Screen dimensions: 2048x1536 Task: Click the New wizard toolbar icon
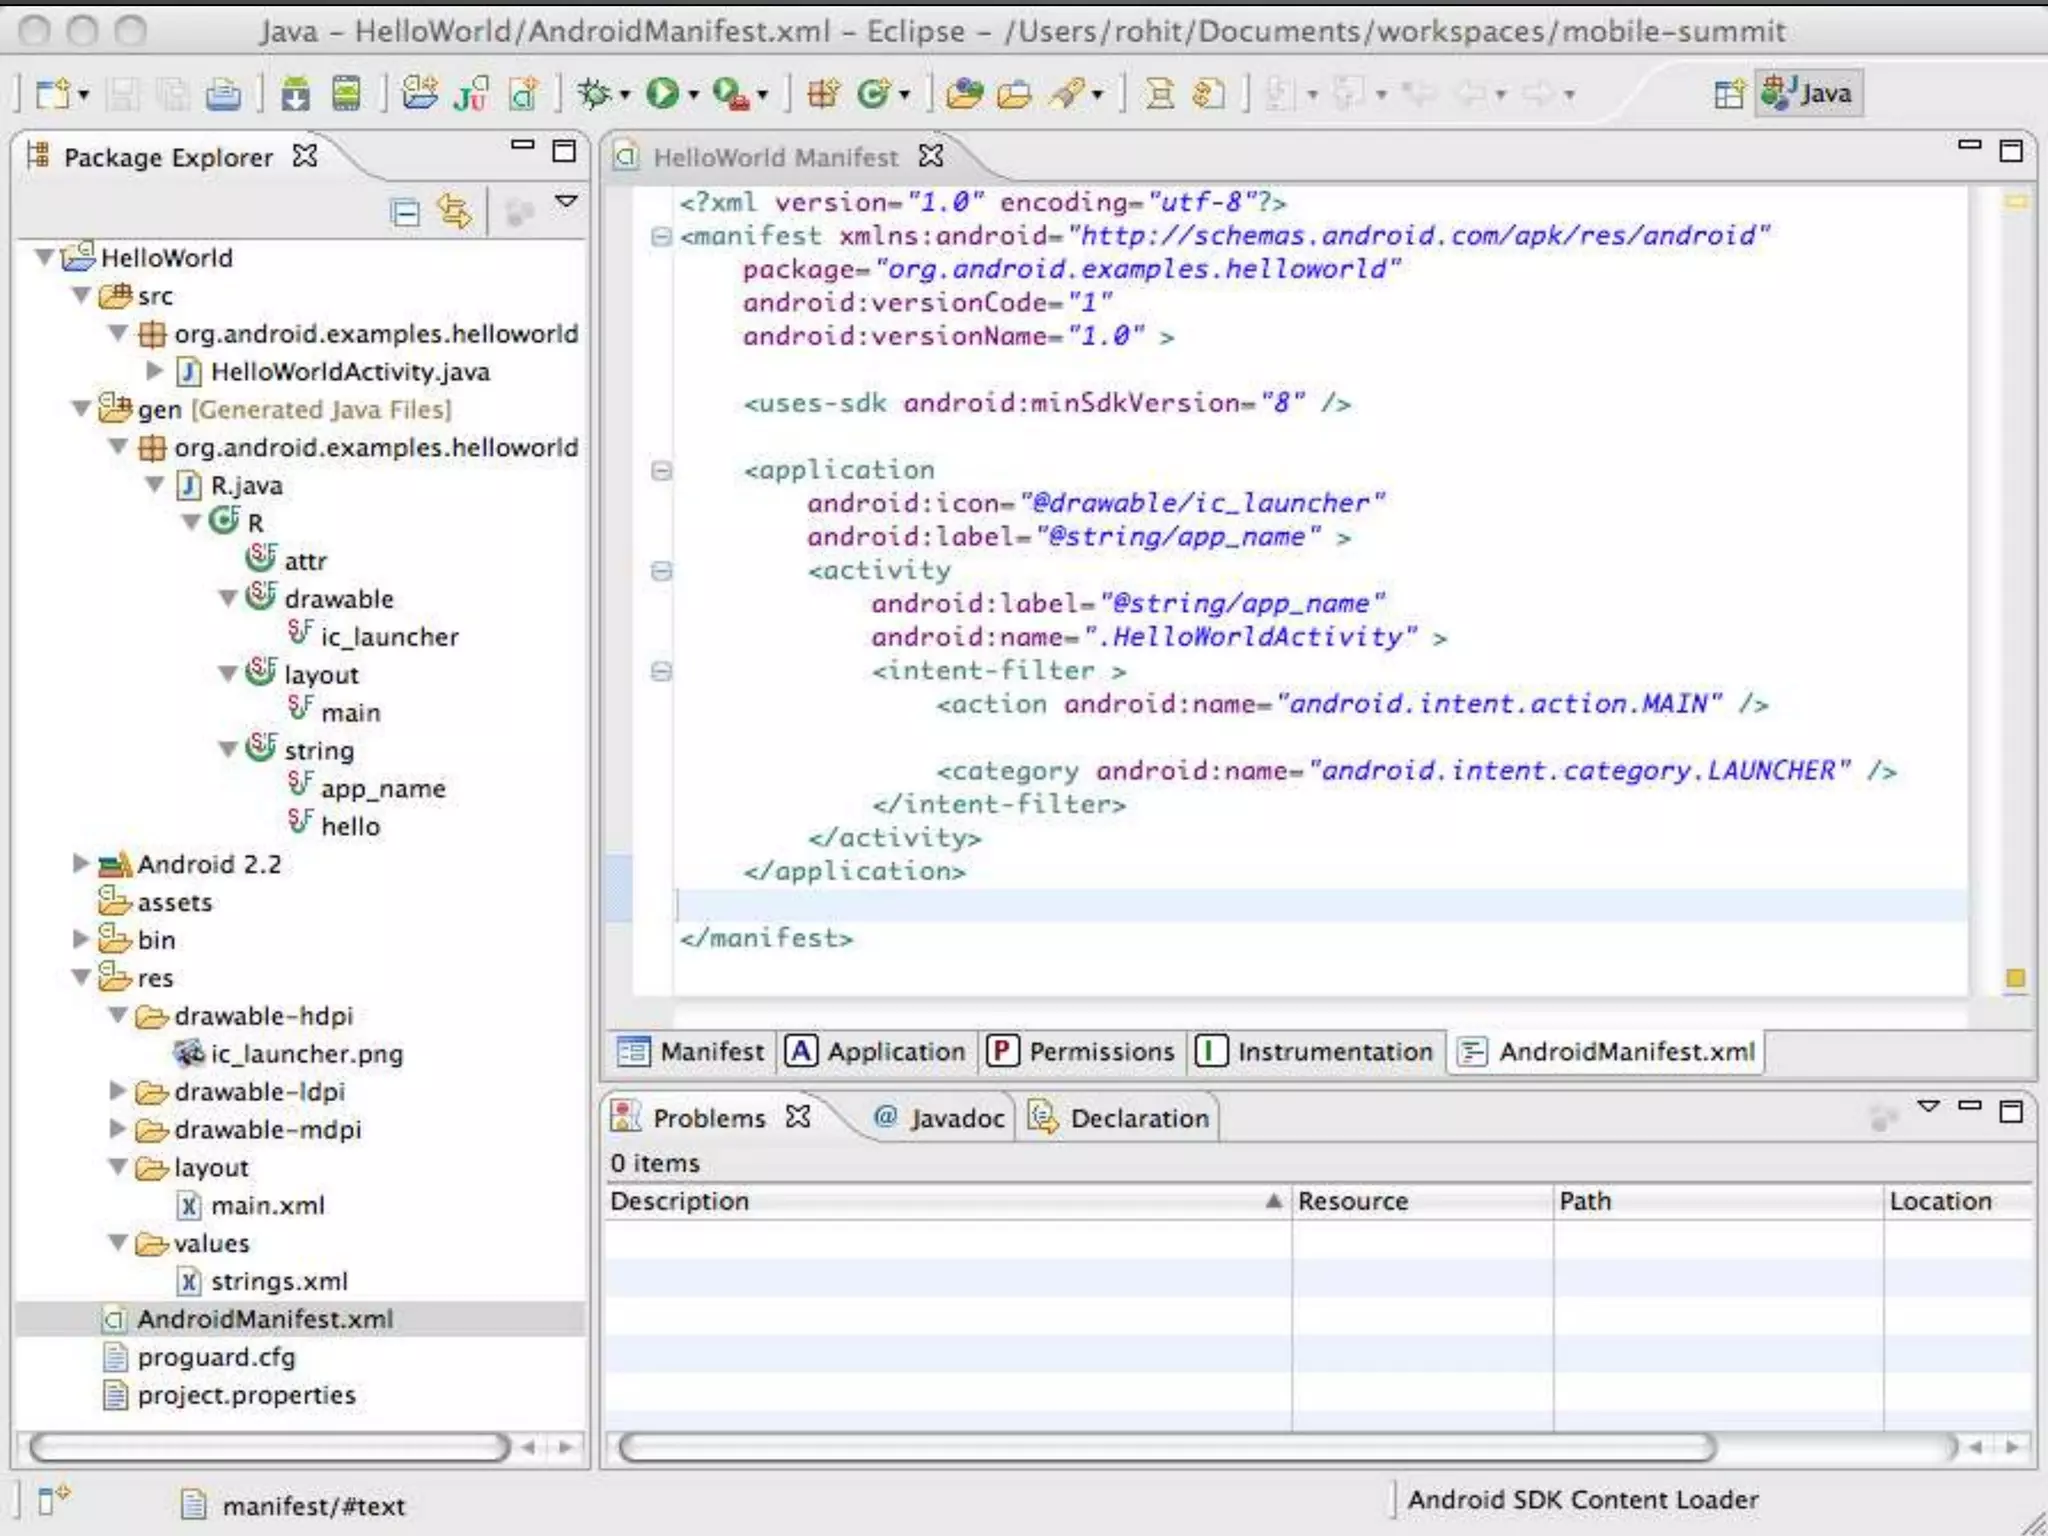(x=52, y=94)
